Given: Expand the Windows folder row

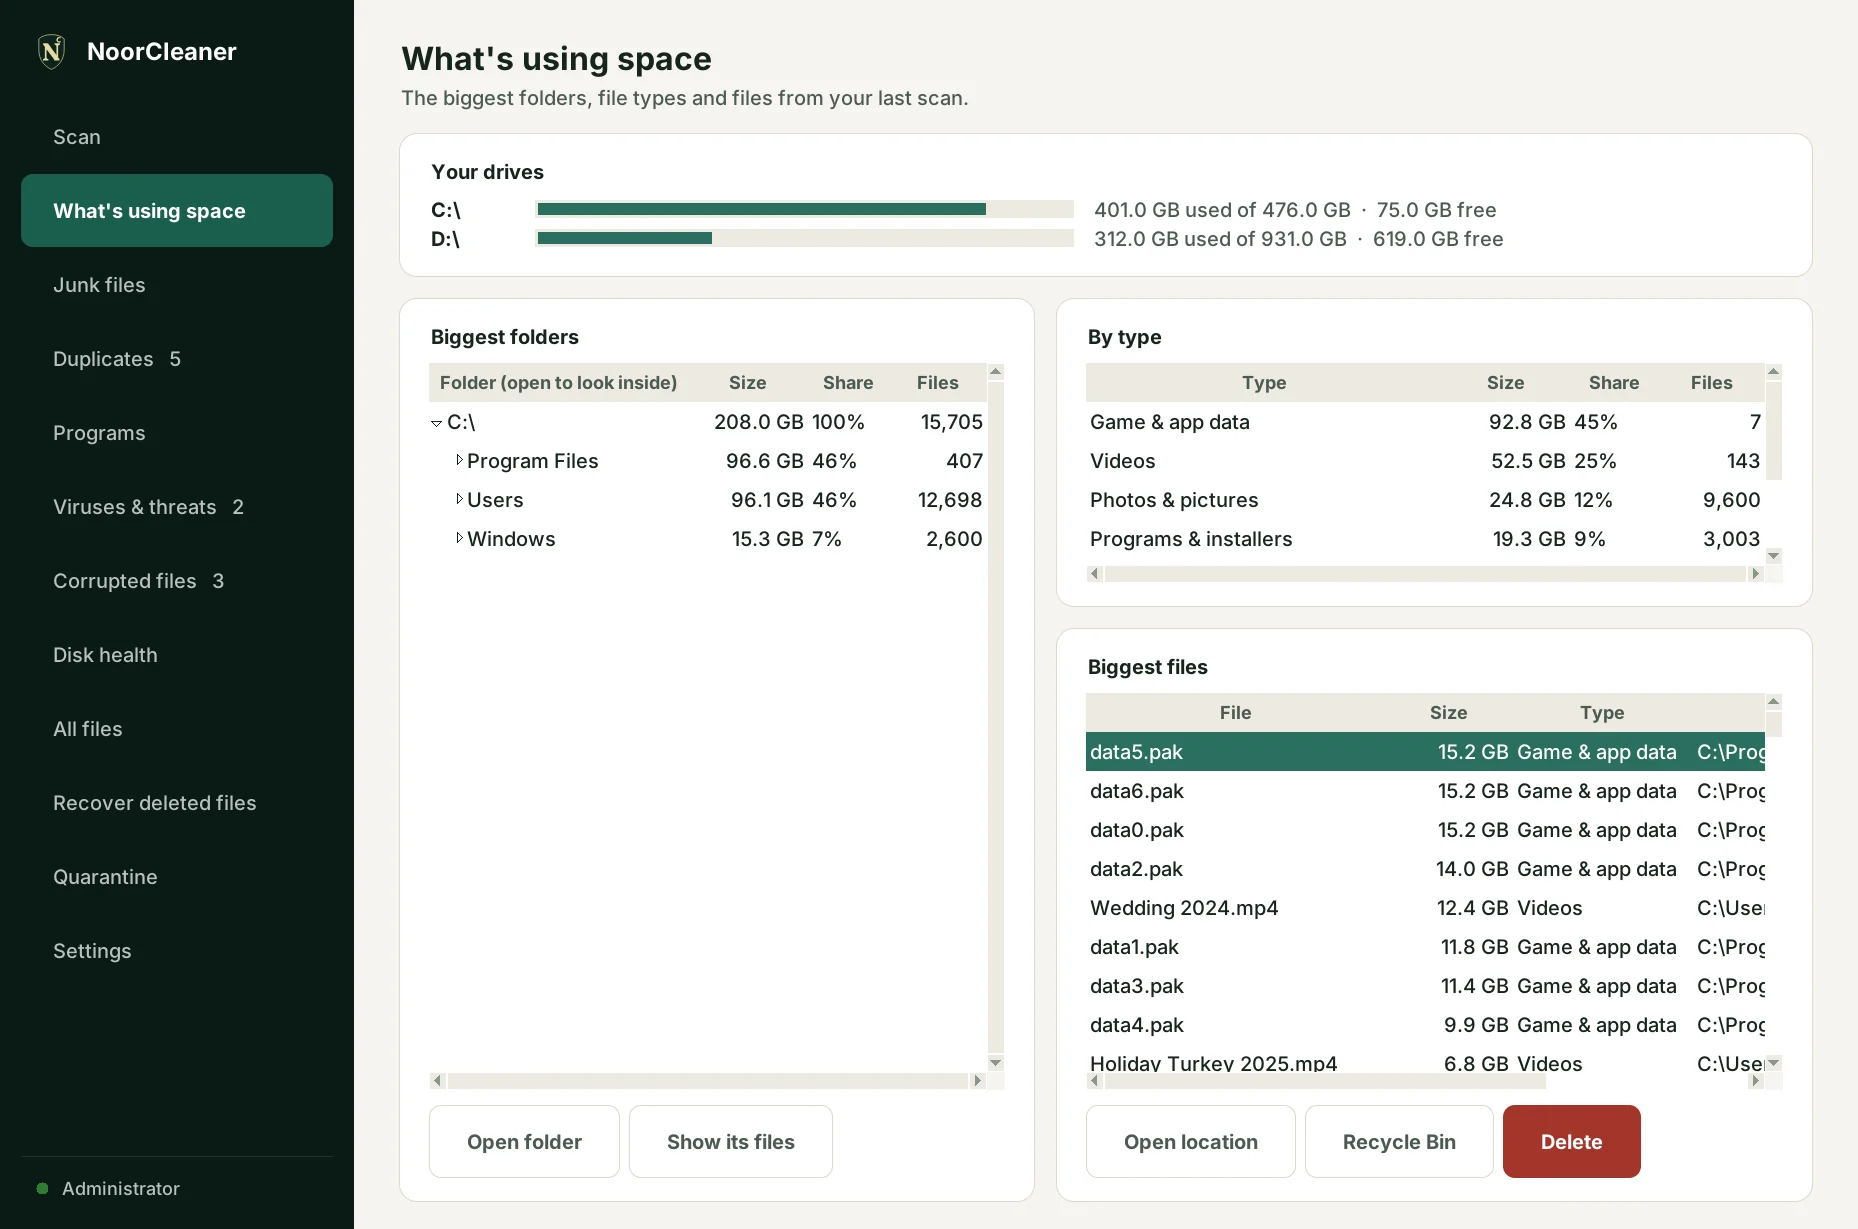Looking at the screenshot, I should point(459,538).
